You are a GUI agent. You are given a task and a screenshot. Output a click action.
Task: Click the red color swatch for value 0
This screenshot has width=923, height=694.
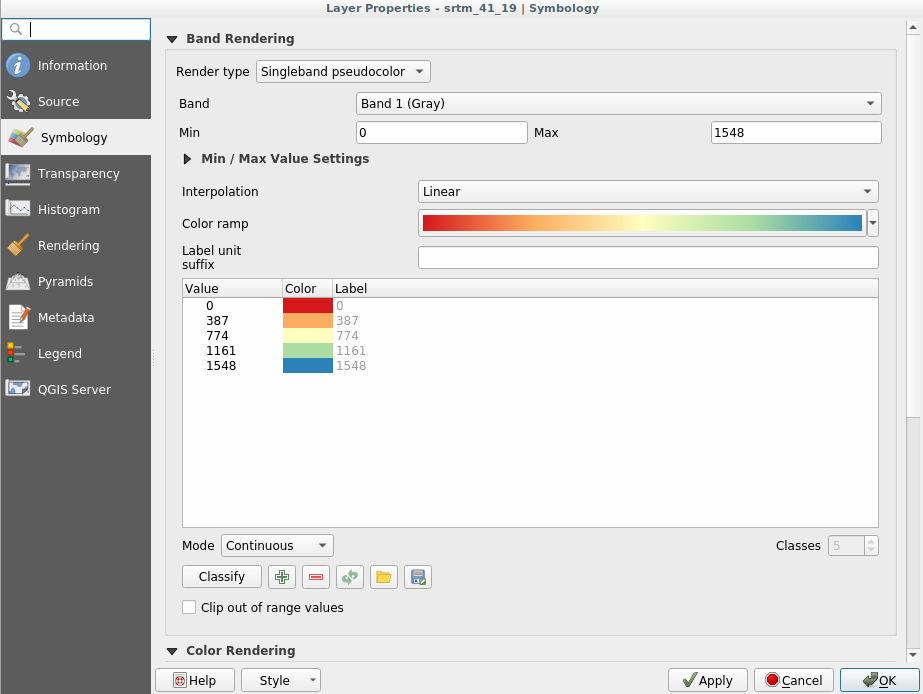tap(308, 305)
